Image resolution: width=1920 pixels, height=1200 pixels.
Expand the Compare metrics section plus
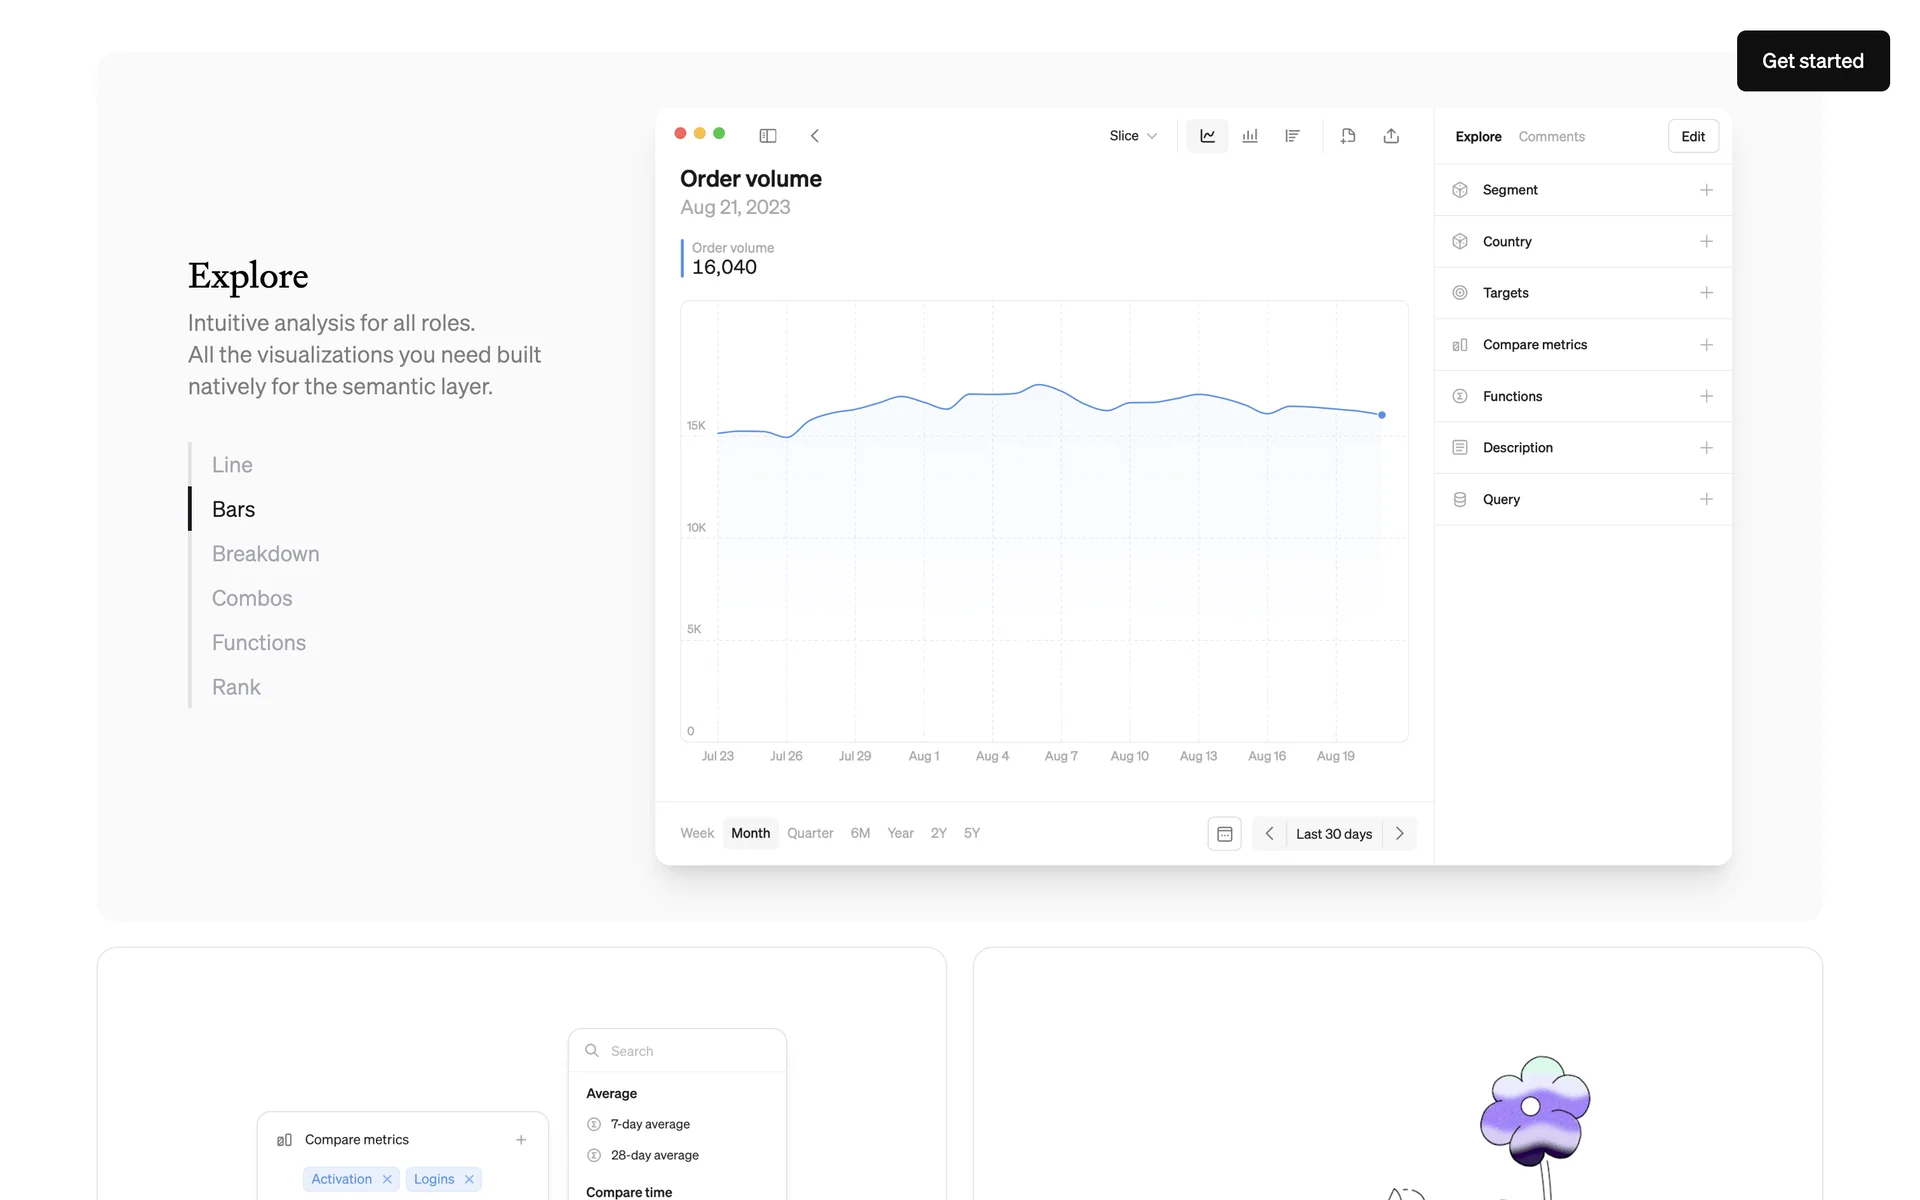pyautogui.click(x=1706, y=345)
